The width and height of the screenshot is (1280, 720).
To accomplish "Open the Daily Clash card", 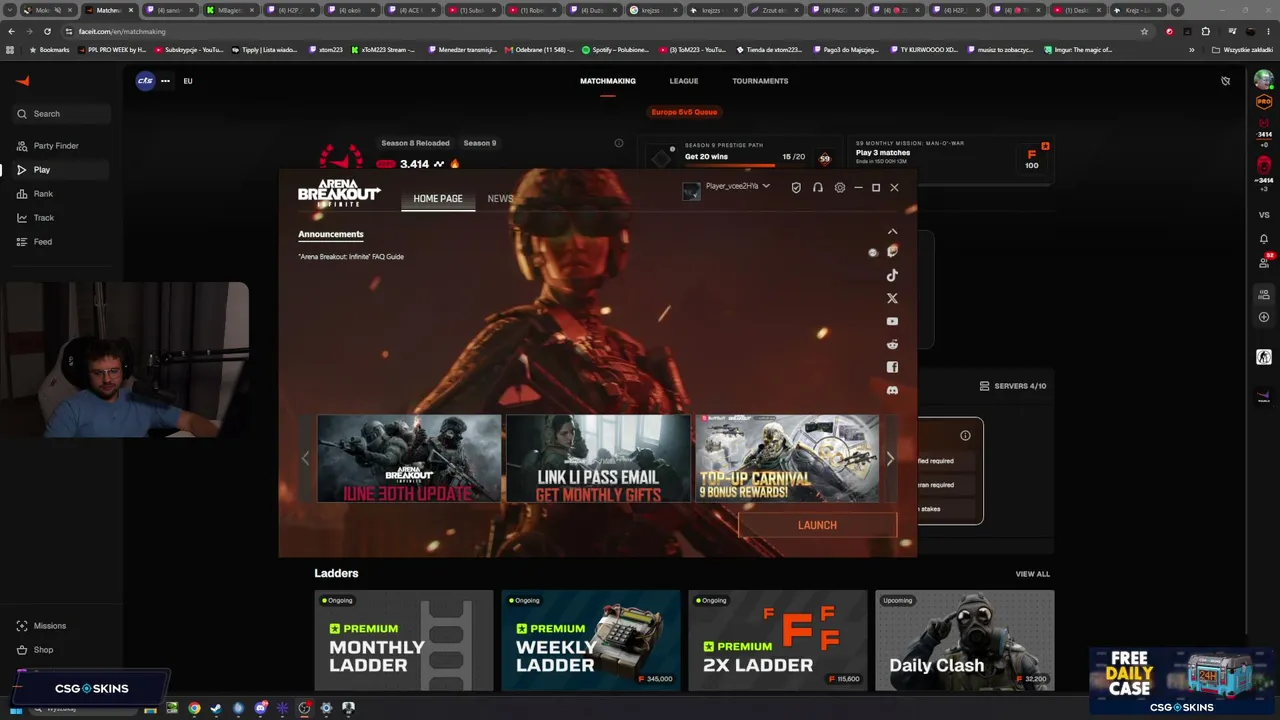I will click(x=965, y=640).
